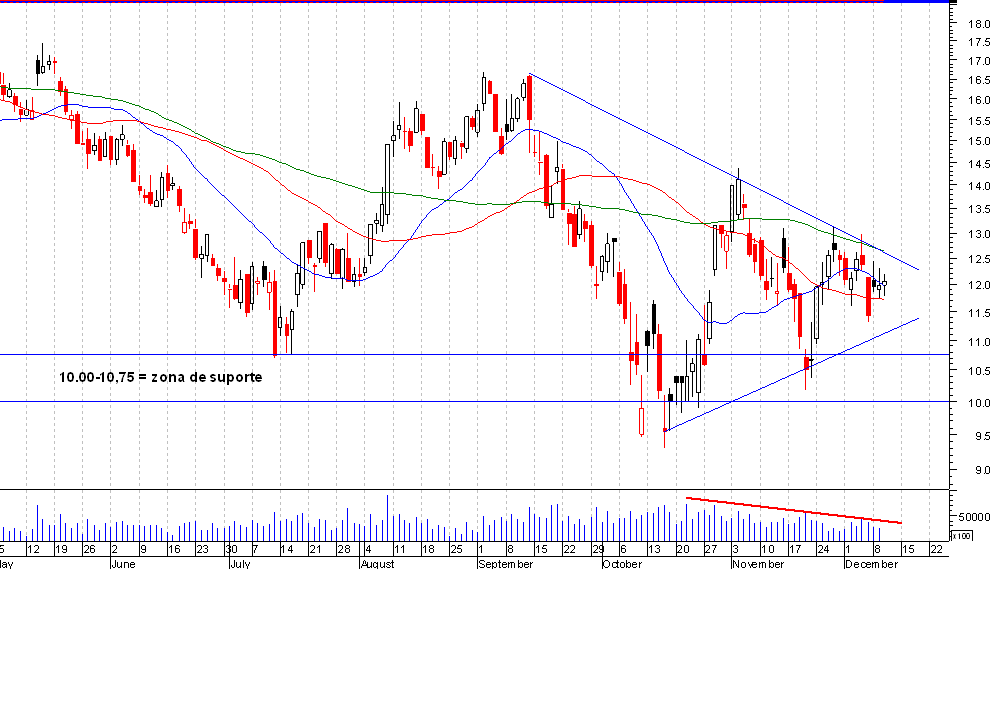Click the 10.5 price axis label
This screenshot has height=720, width=994.
click(979, 371)
